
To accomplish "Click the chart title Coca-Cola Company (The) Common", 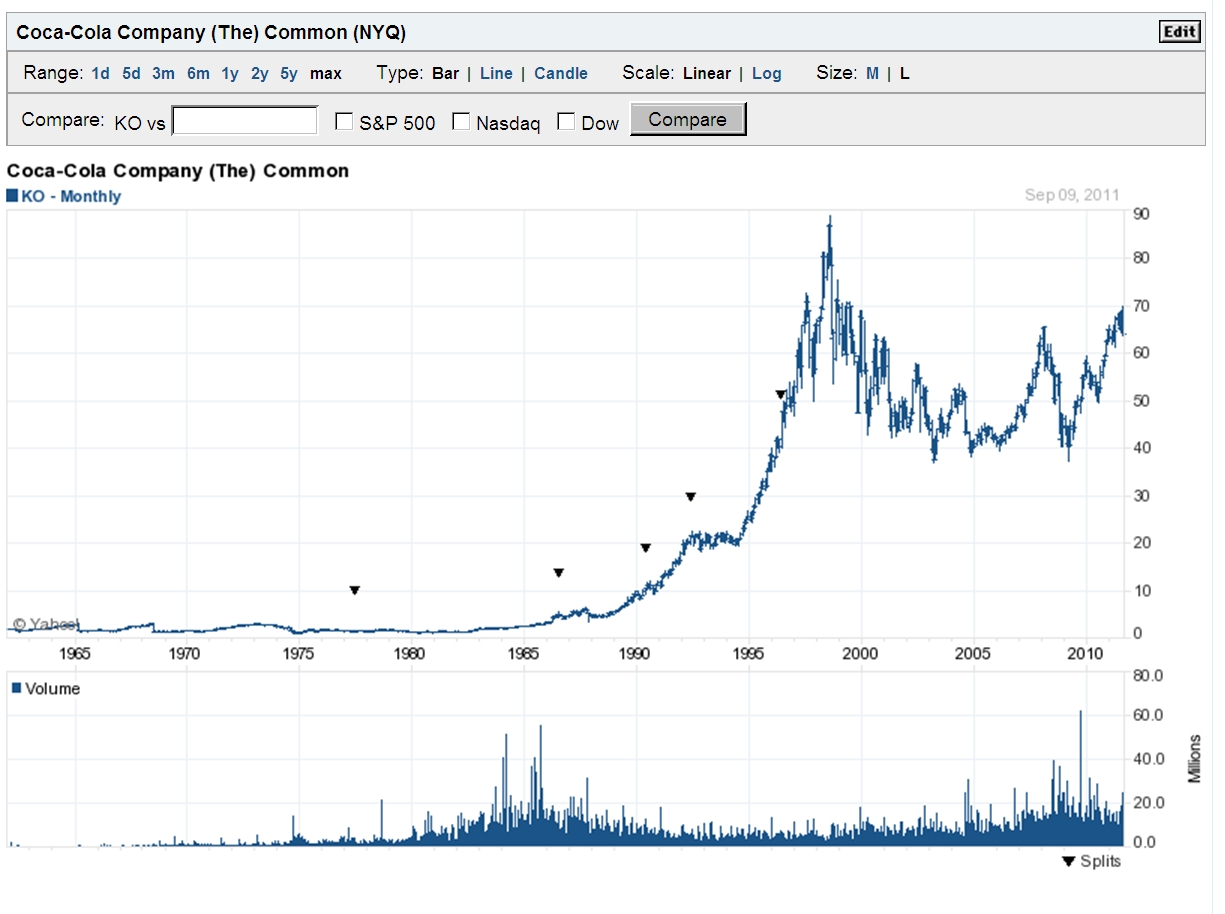I will [x=178, y=171].
